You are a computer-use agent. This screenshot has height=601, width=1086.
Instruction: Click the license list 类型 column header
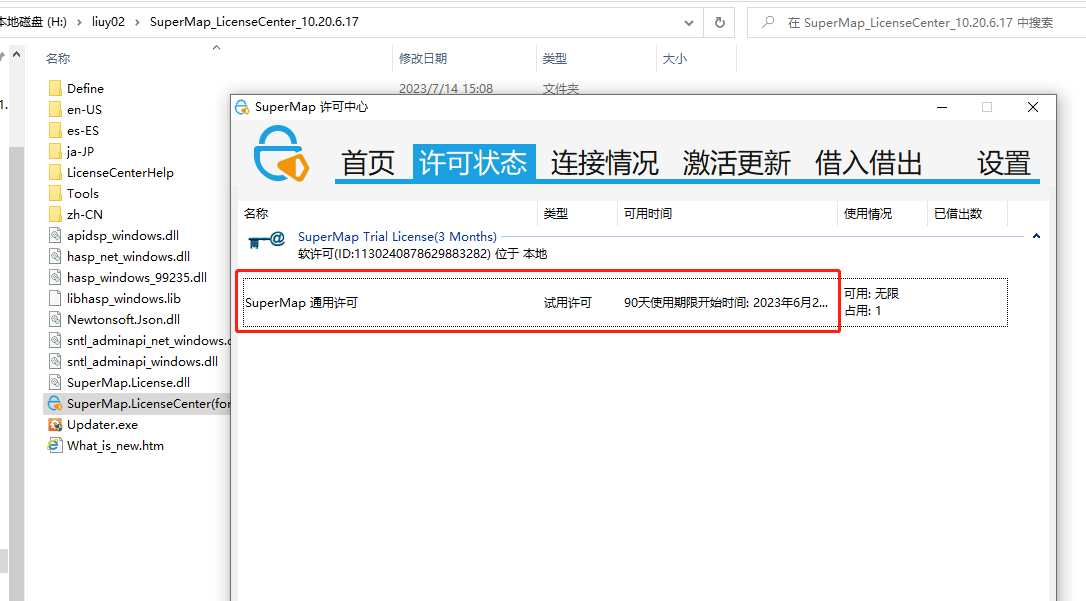pos(578,214)
